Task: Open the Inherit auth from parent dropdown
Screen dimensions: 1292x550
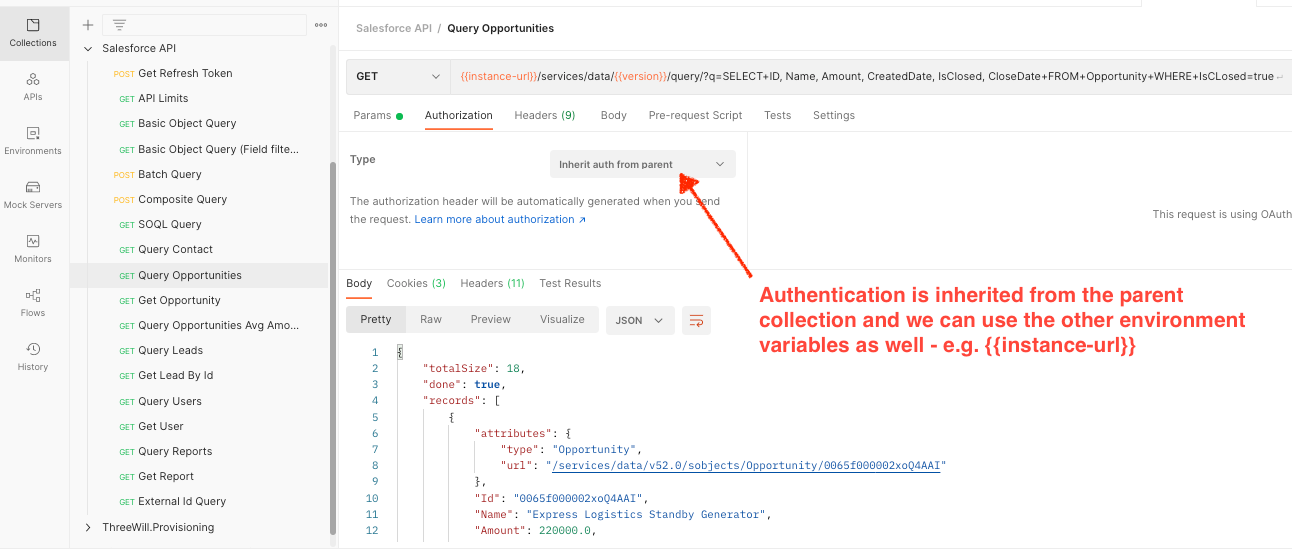Action: click(x=642, y=164)
